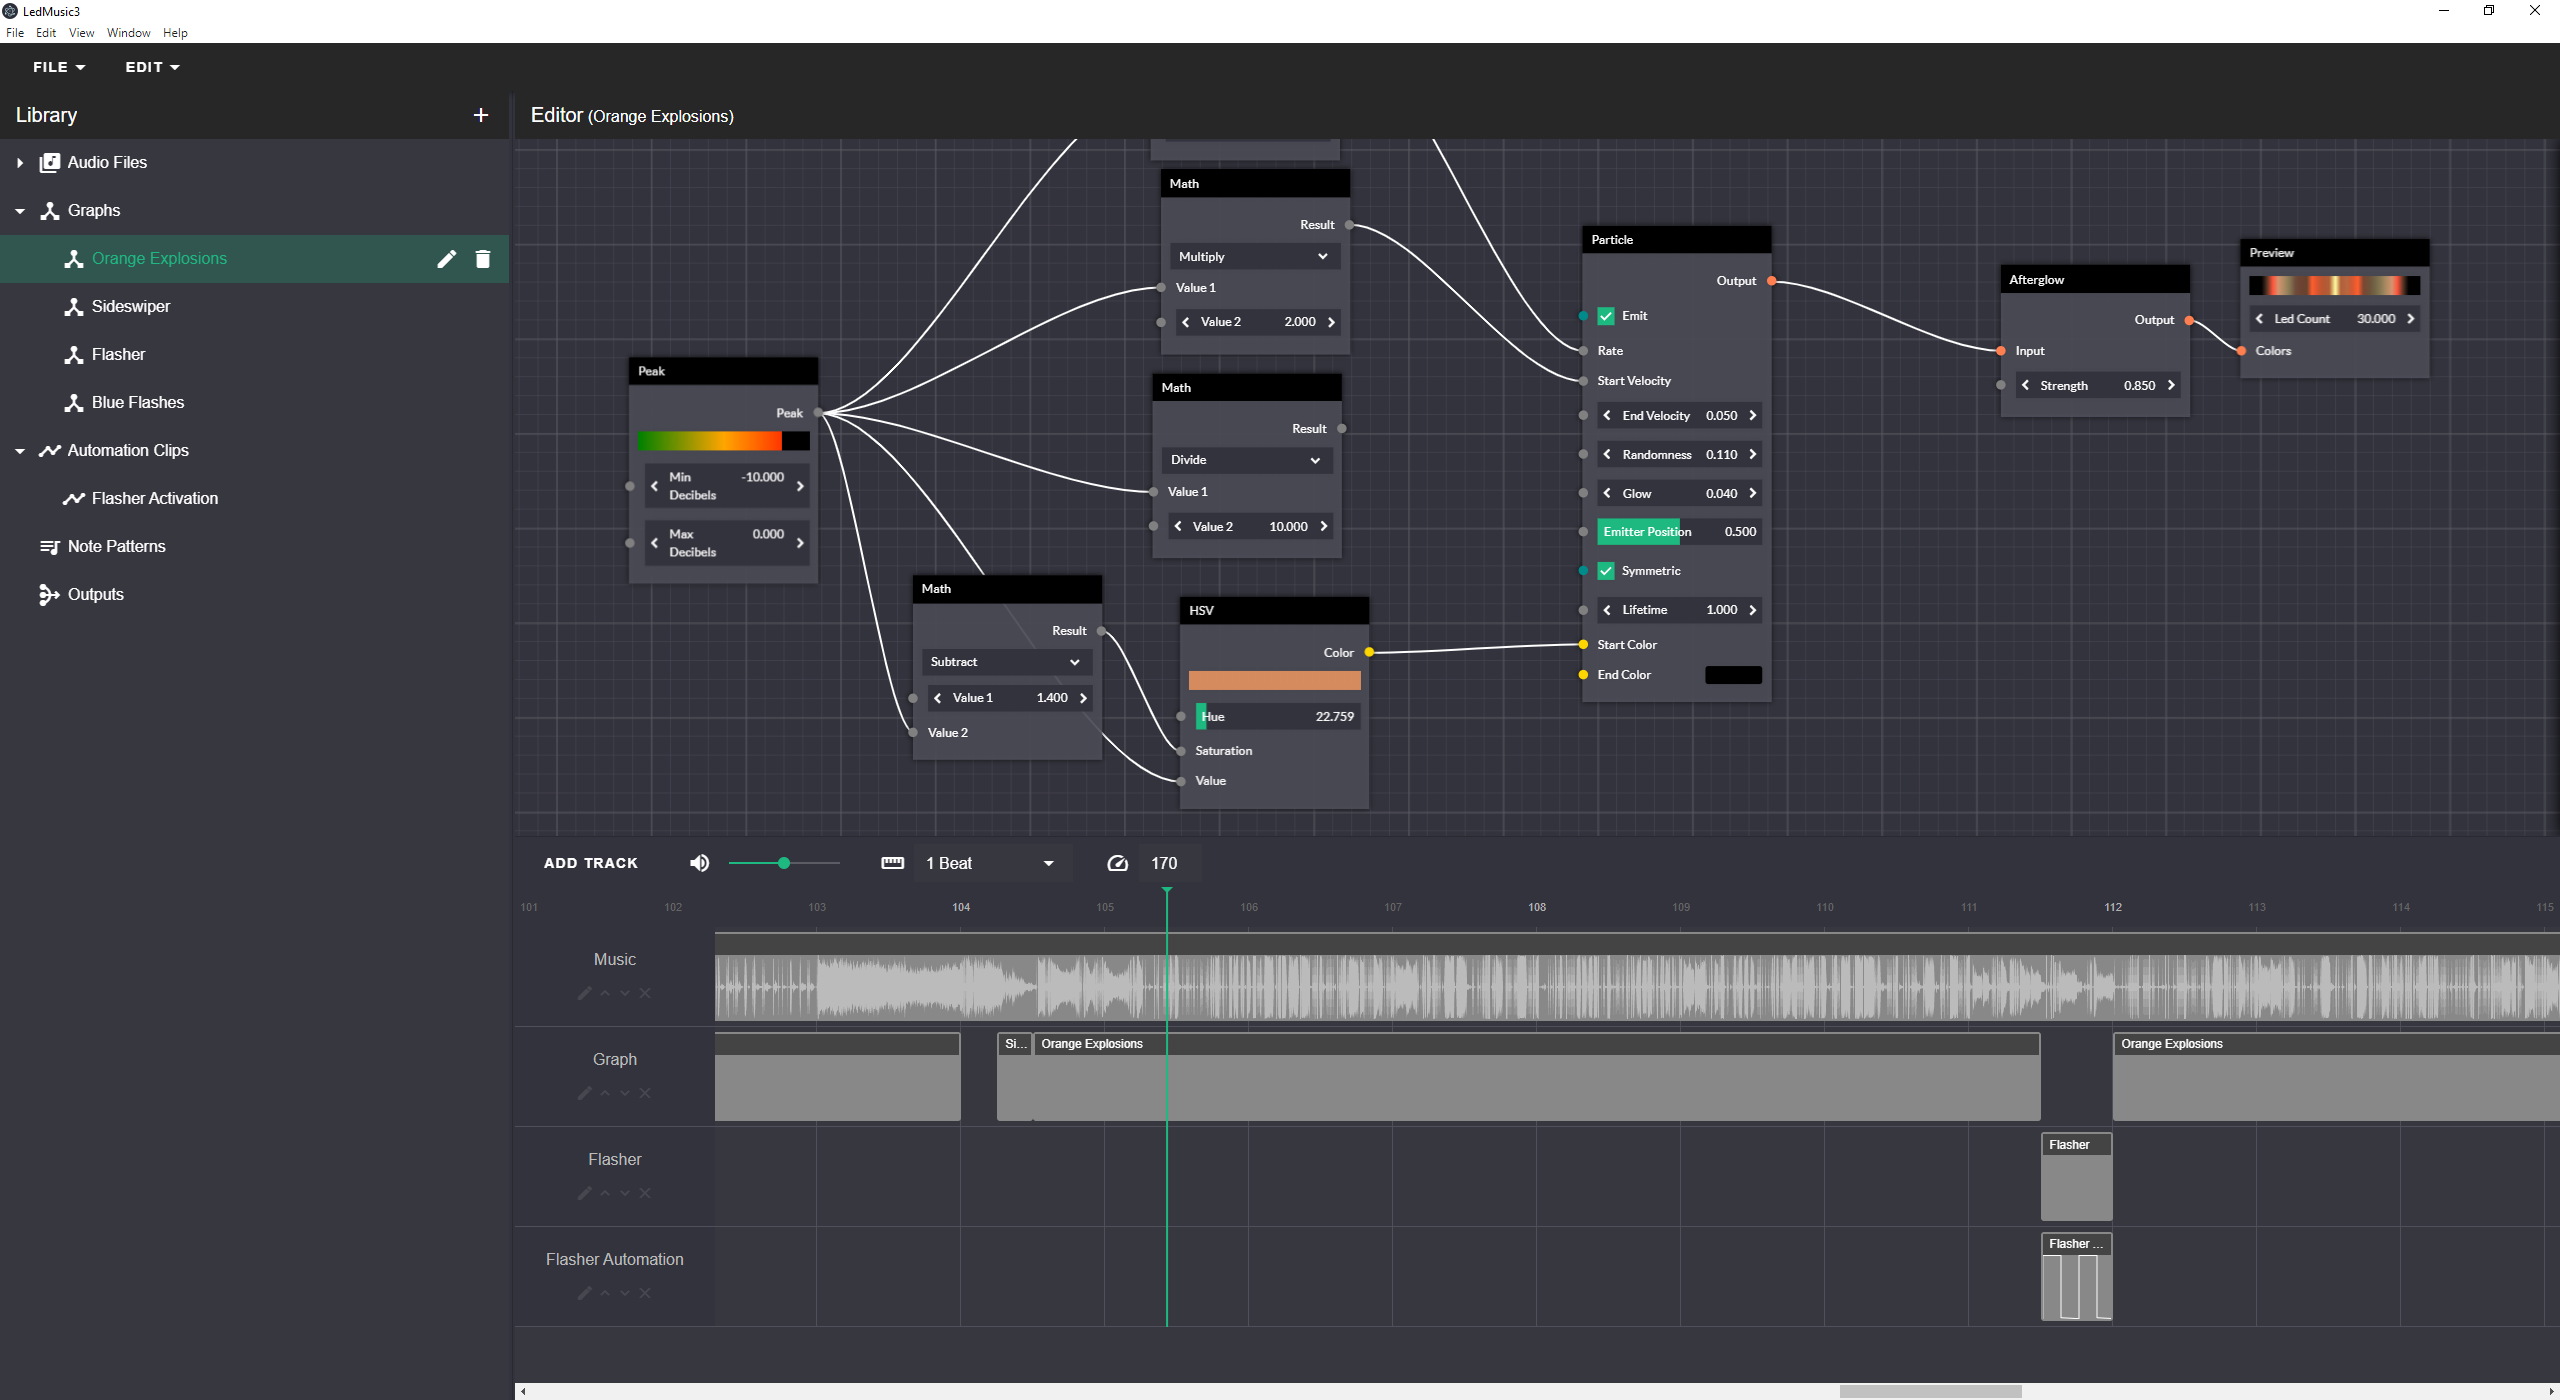Image resolution: width=2560 pixels, height=1400 pixels.
Task: Click the Outputs icon in the library
Action: (49, 595)
